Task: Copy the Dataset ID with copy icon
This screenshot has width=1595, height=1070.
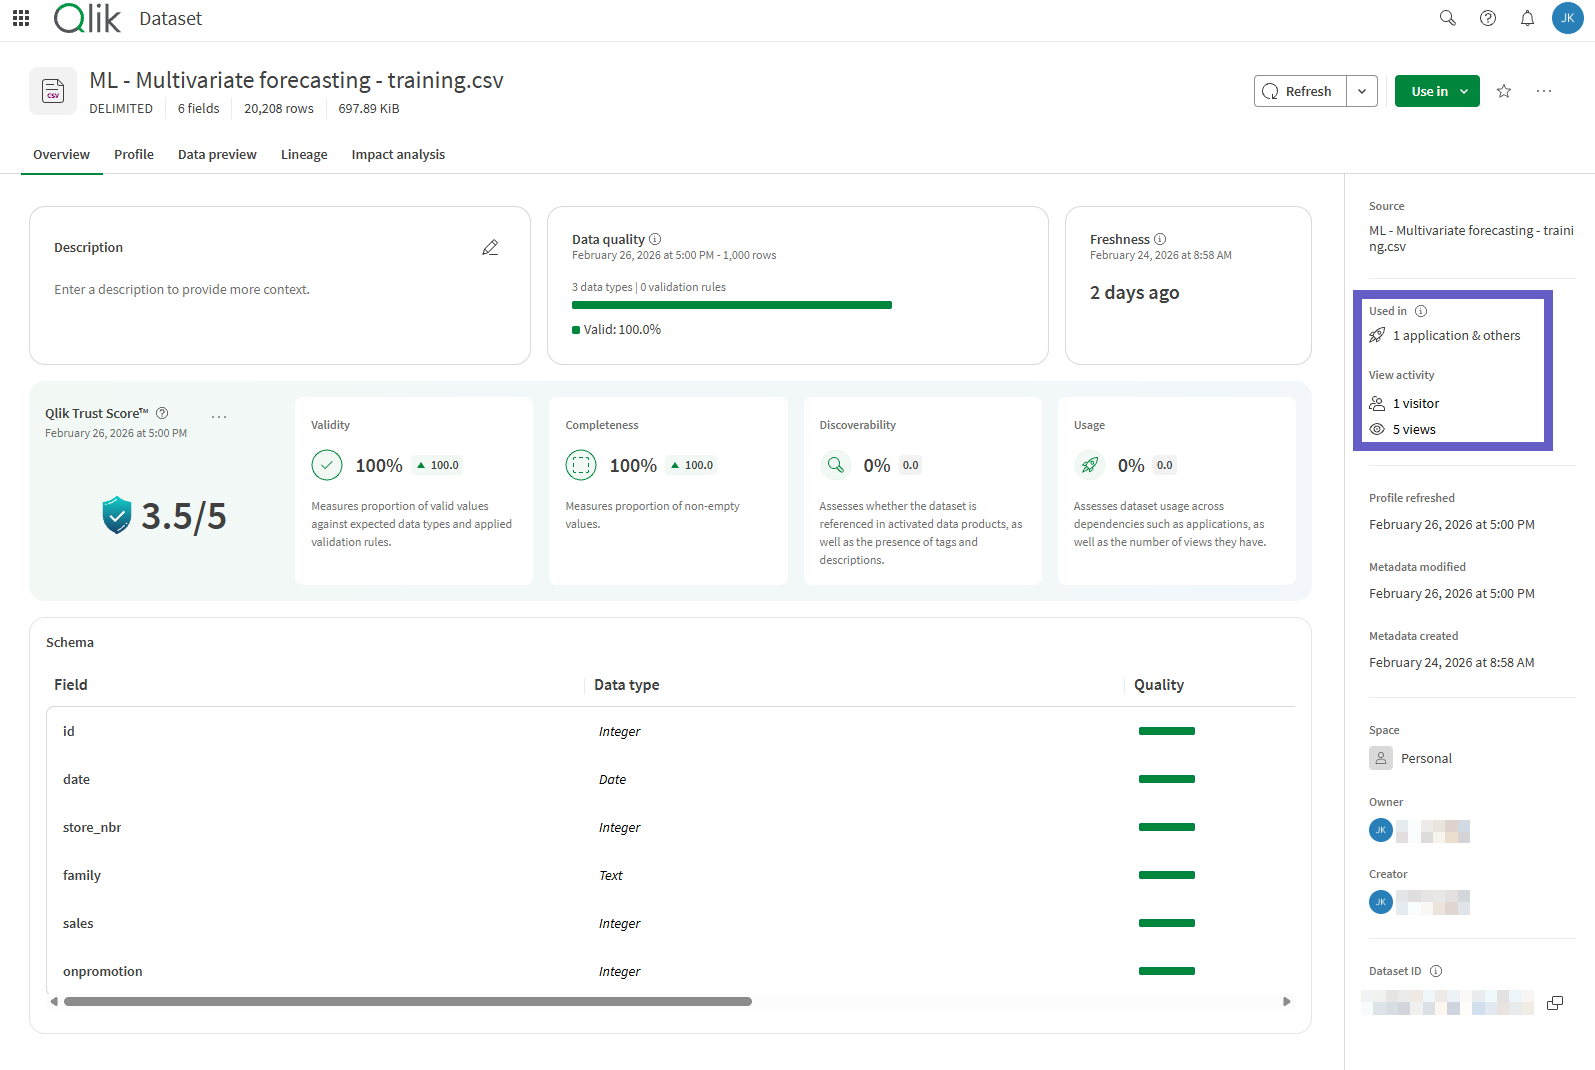Action: pyautogui.click(x=1555, y=1003)
